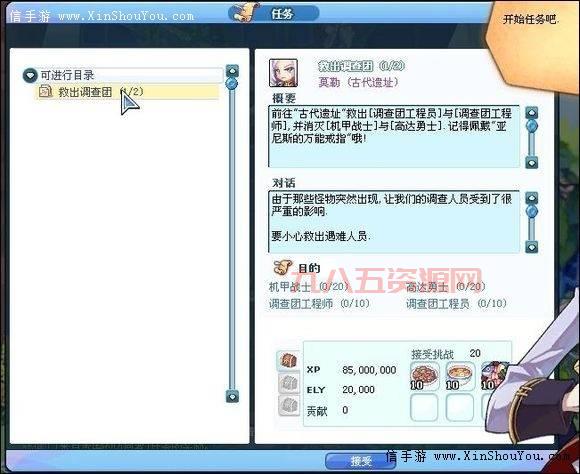Click the first meat dish reward item
Image resolution: width=580 pixels, height=474 pixels.
coord(425,376)
